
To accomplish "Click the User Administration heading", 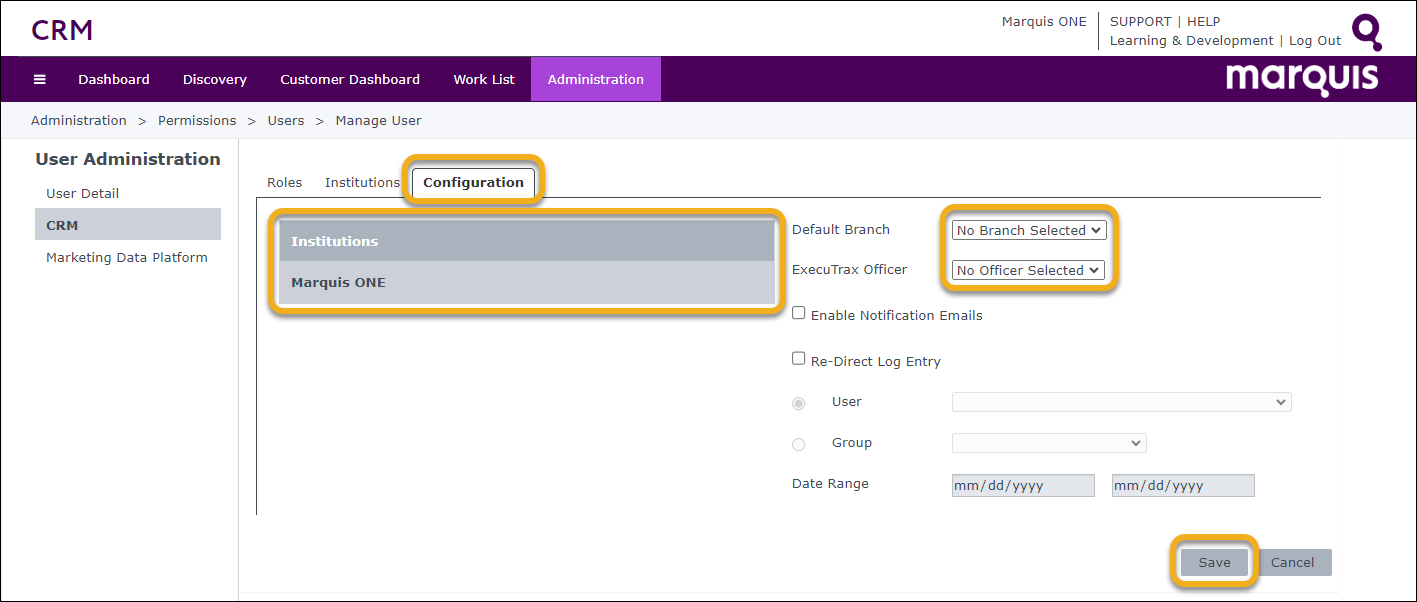I will 128,159.
